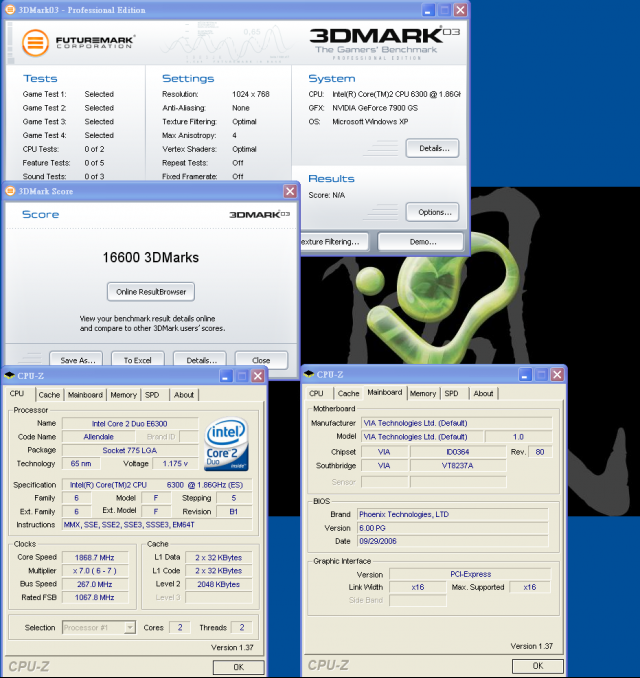The width and height of the screenshot is (640, 678).
Task: Select Mainboard tab in right CPU-Z window
Action: pos(384,392)
